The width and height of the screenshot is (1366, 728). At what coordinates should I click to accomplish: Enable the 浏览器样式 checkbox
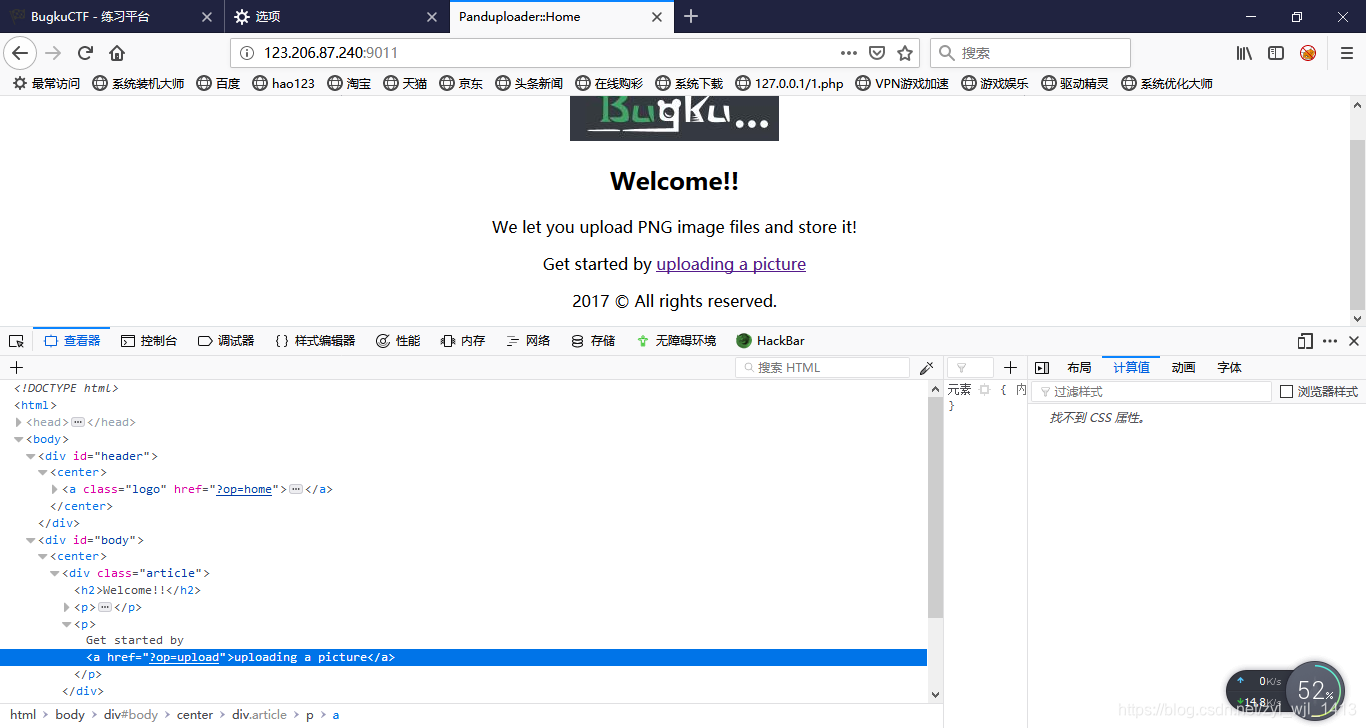pos(1287,392)
